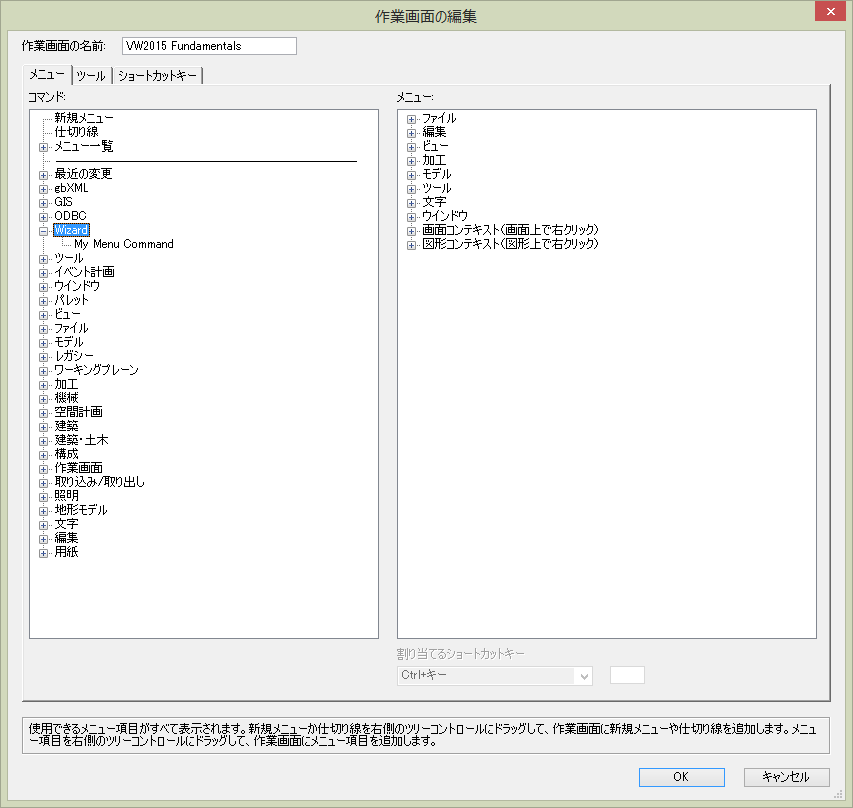Expand 画面コンテキスト menu node
The width and height of the screenshot is (853, 808).
411,231
